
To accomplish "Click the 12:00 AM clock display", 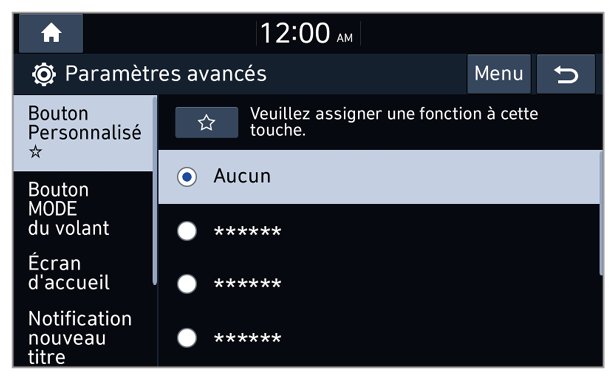I will tap(307, 34).
